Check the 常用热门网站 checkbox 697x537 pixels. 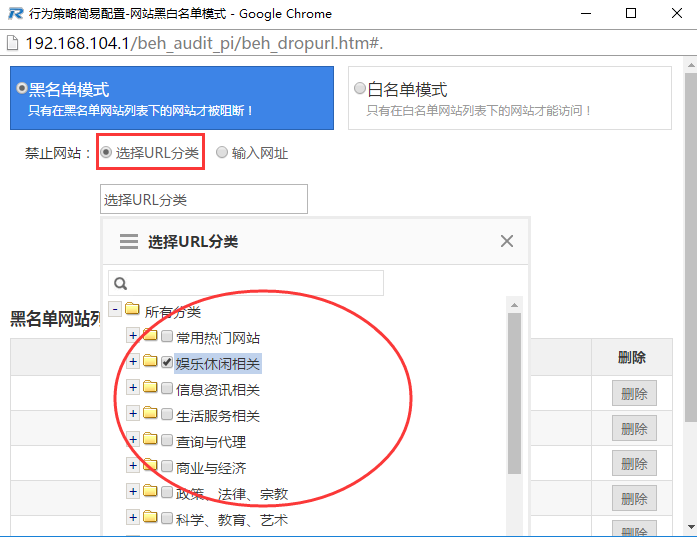pyautogui.click(x=167, y=337)
